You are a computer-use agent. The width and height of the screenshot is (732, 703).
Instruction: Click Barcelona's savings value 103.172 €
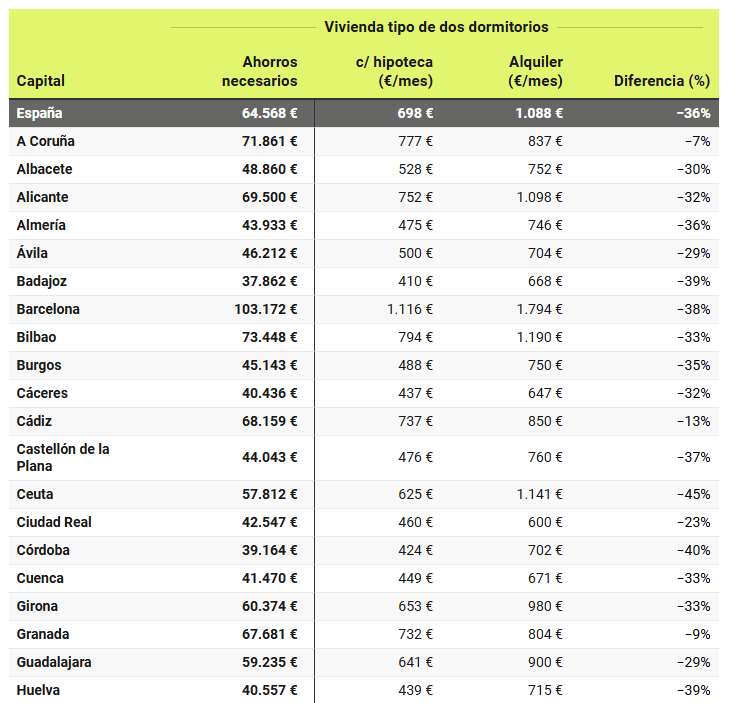pyautogui.click(x=266, y=309)
